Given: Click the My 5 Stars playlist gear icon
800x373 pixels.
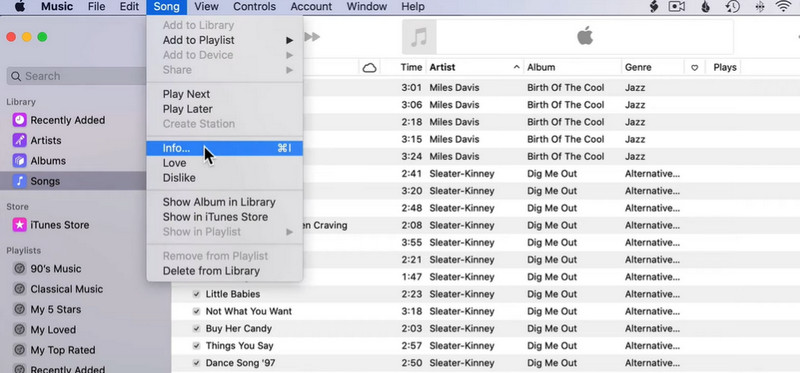Looking at the screenshot, I should pos(19,310).
